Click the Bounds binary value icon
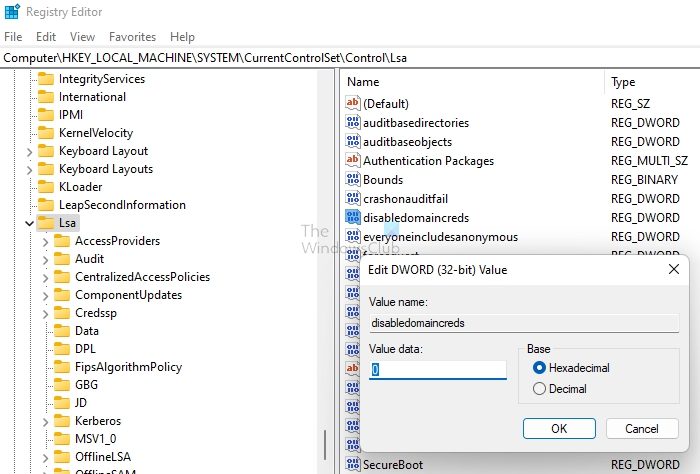700x474 pixels. point(352,180)
